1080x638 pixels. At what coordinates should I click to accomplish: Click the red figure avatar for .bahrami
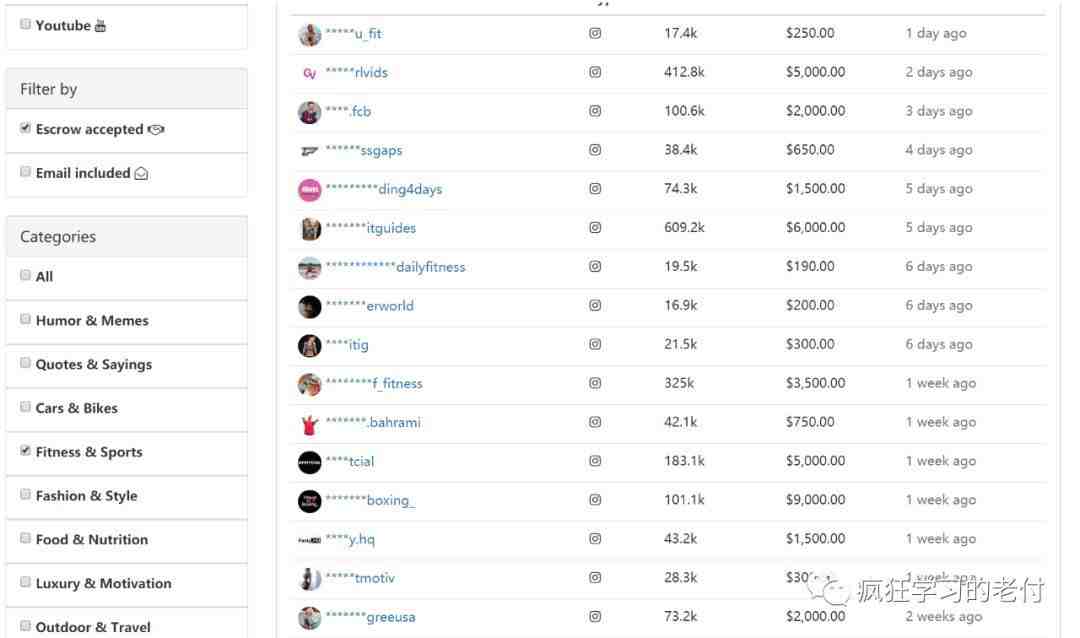pyautogui.click(x=309, y=423)
